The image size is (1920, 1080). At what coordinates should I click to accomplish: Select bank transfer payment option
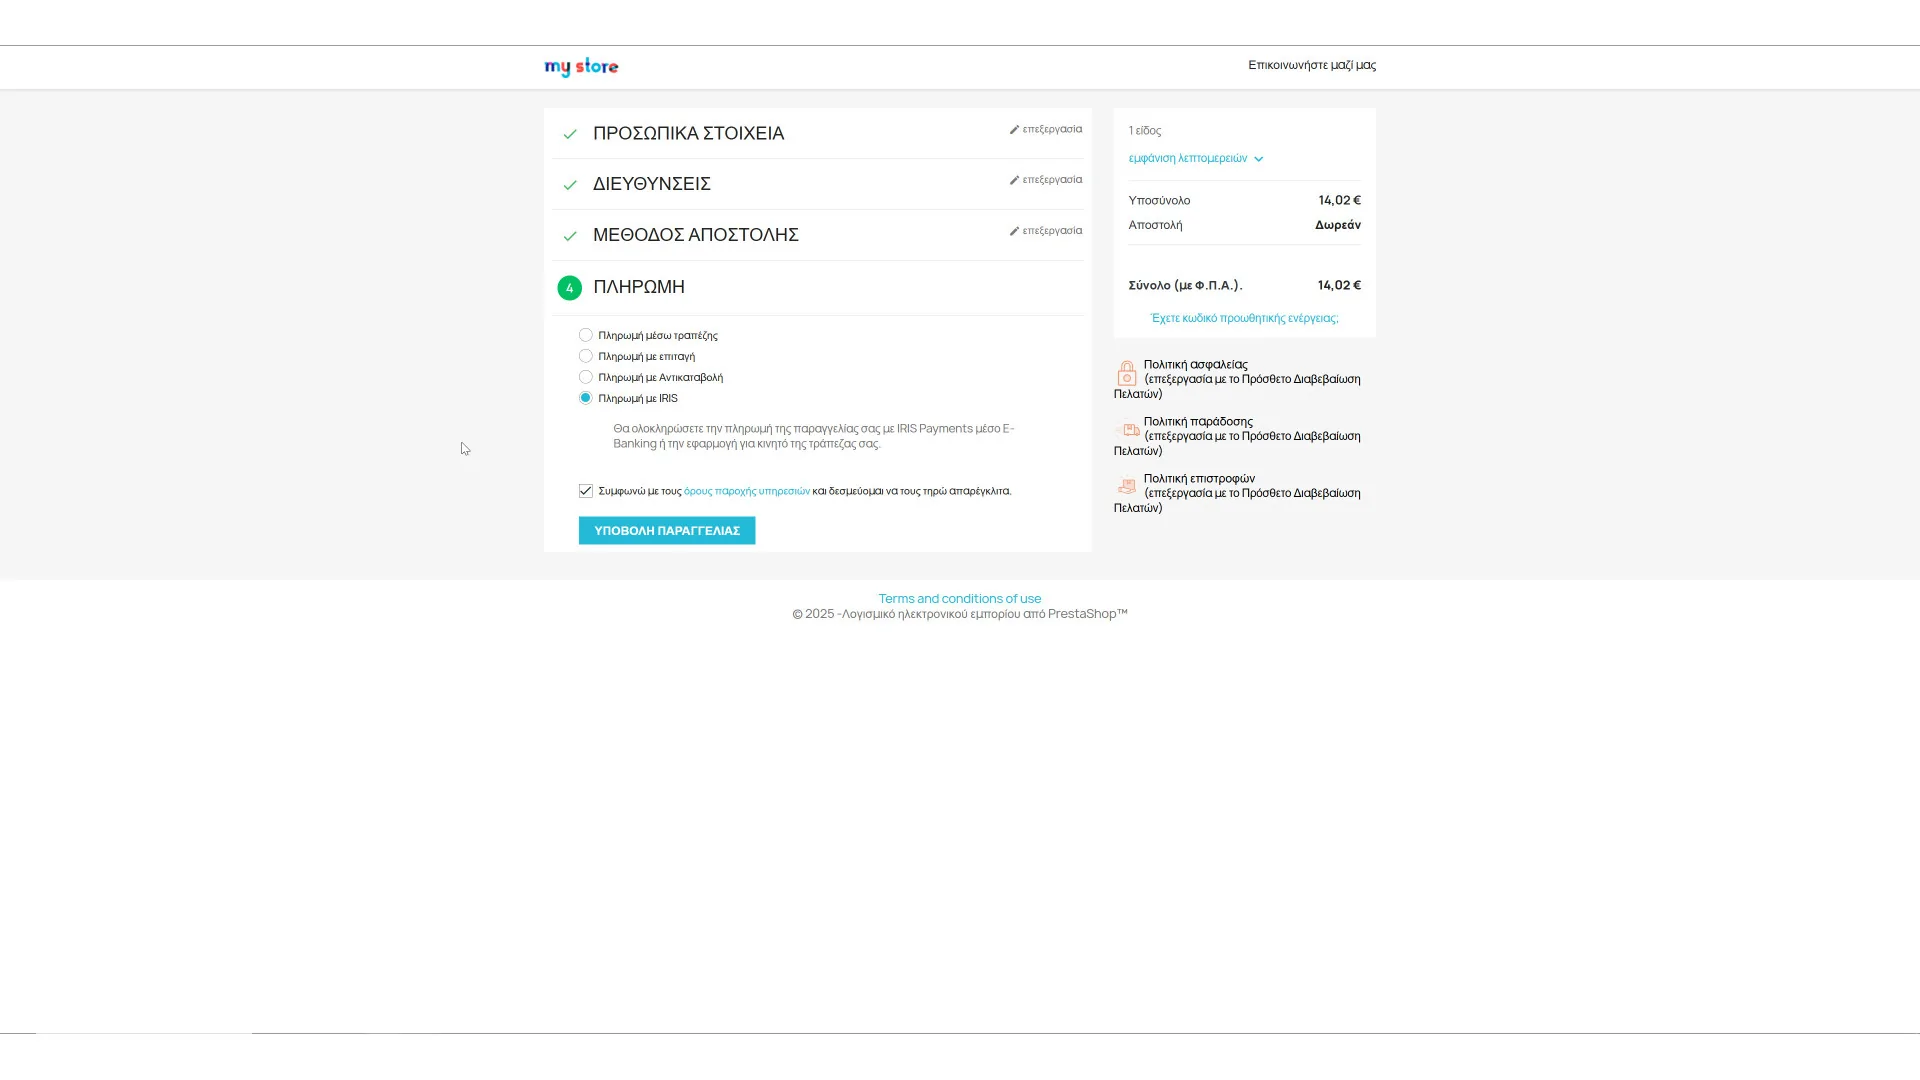(586, 335)
